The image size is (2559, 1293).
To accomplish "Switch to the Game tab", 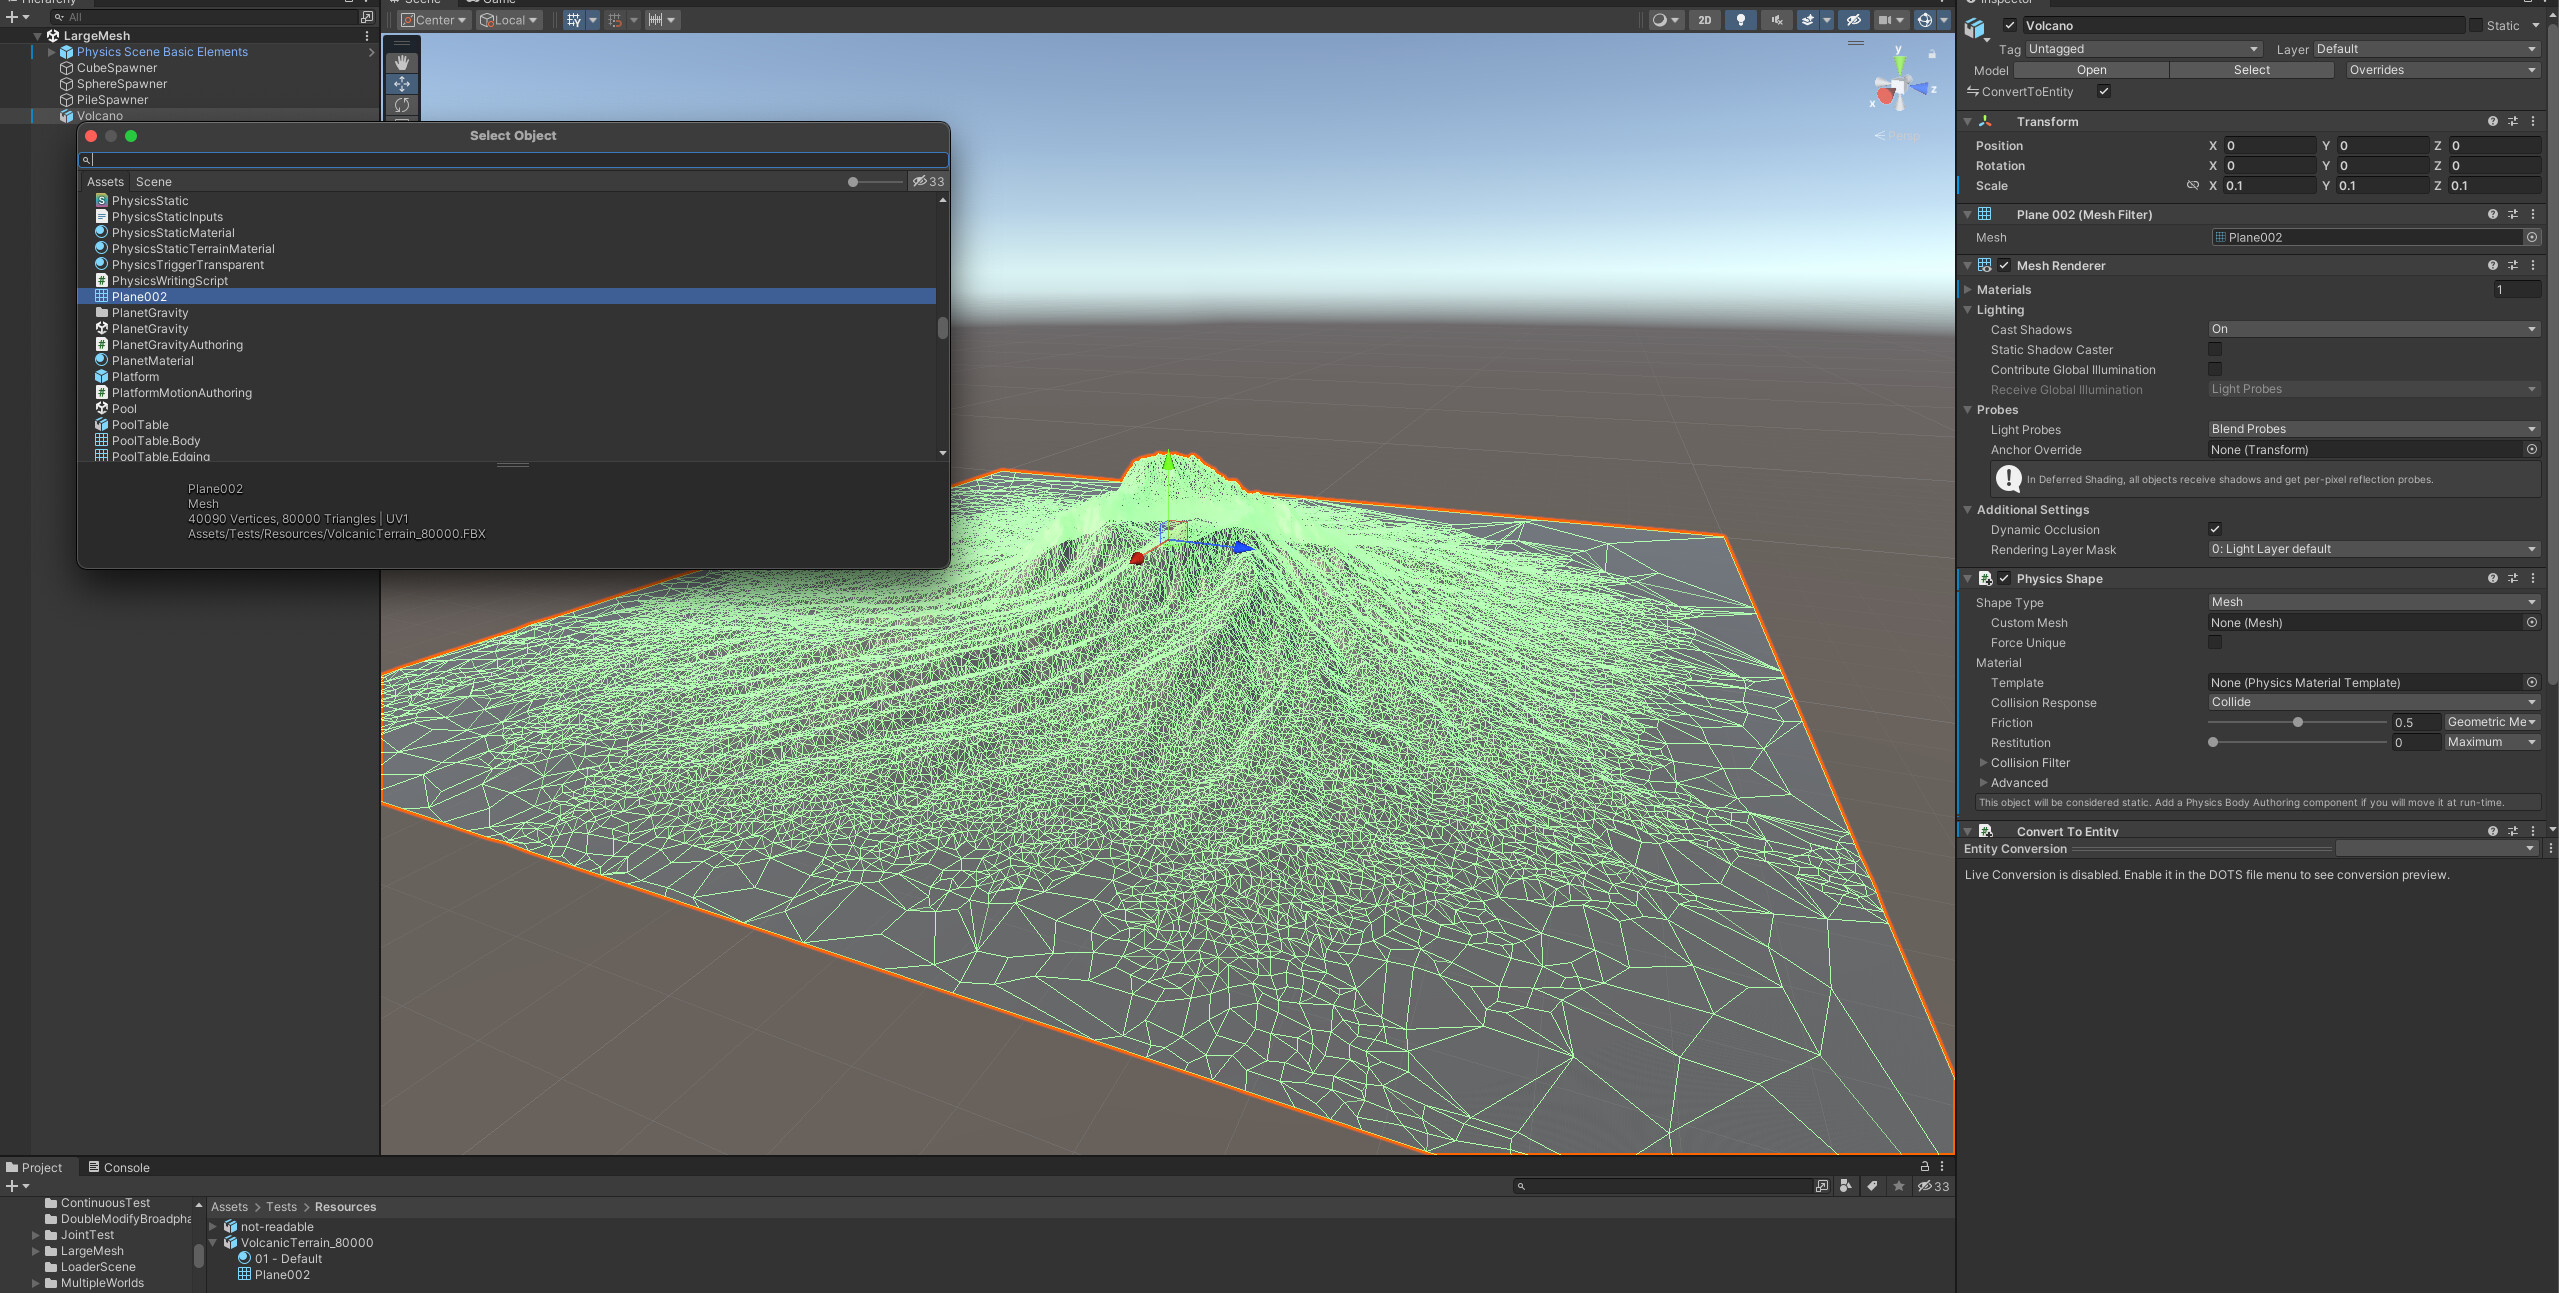I will coord(489,2).
